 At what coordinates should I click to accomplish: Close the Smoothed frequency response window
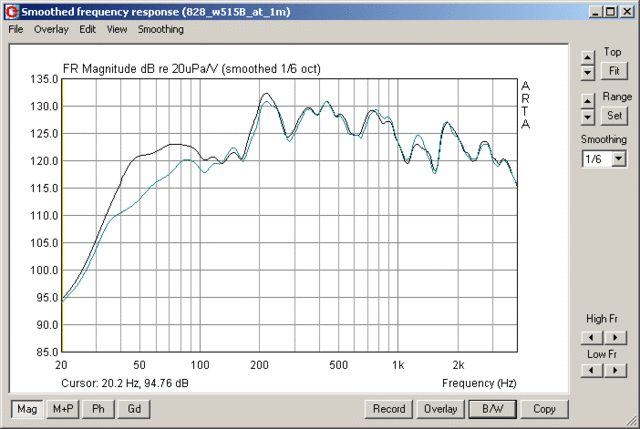coord(627,12)
